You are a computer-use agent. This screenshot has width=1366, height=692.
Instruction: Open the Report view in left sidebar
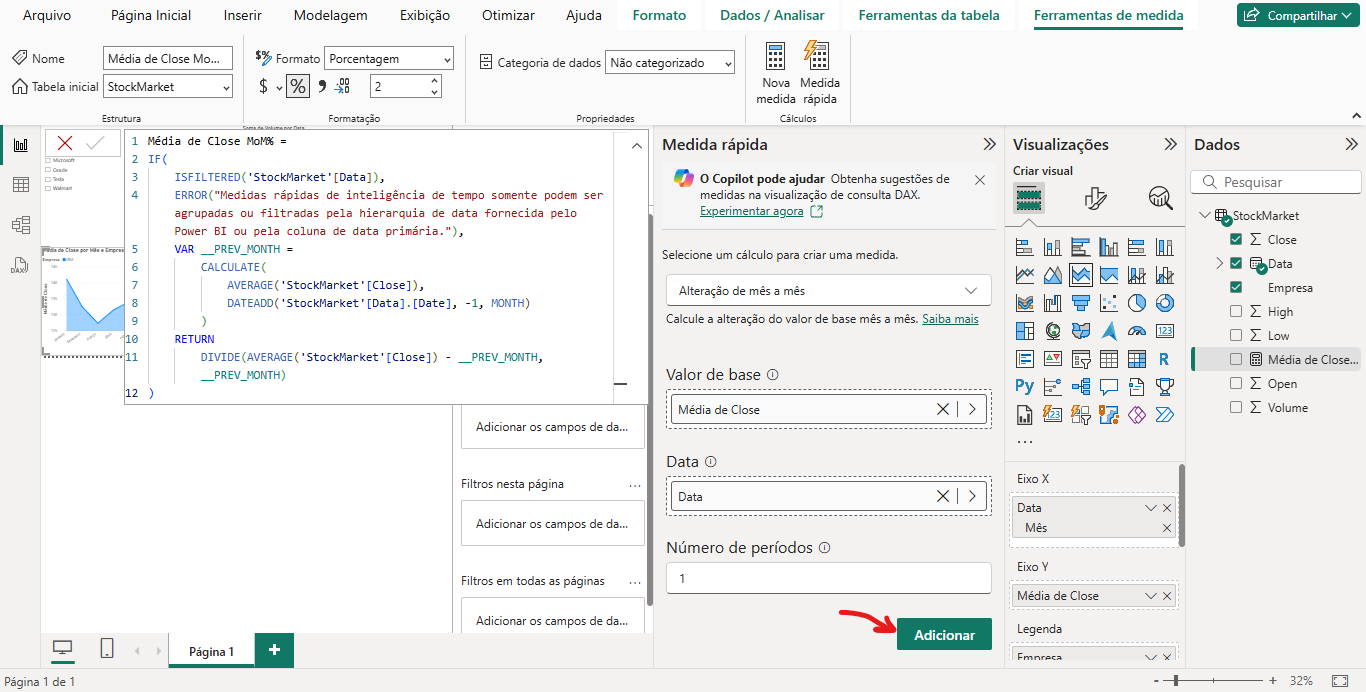(x=20, y=145)
